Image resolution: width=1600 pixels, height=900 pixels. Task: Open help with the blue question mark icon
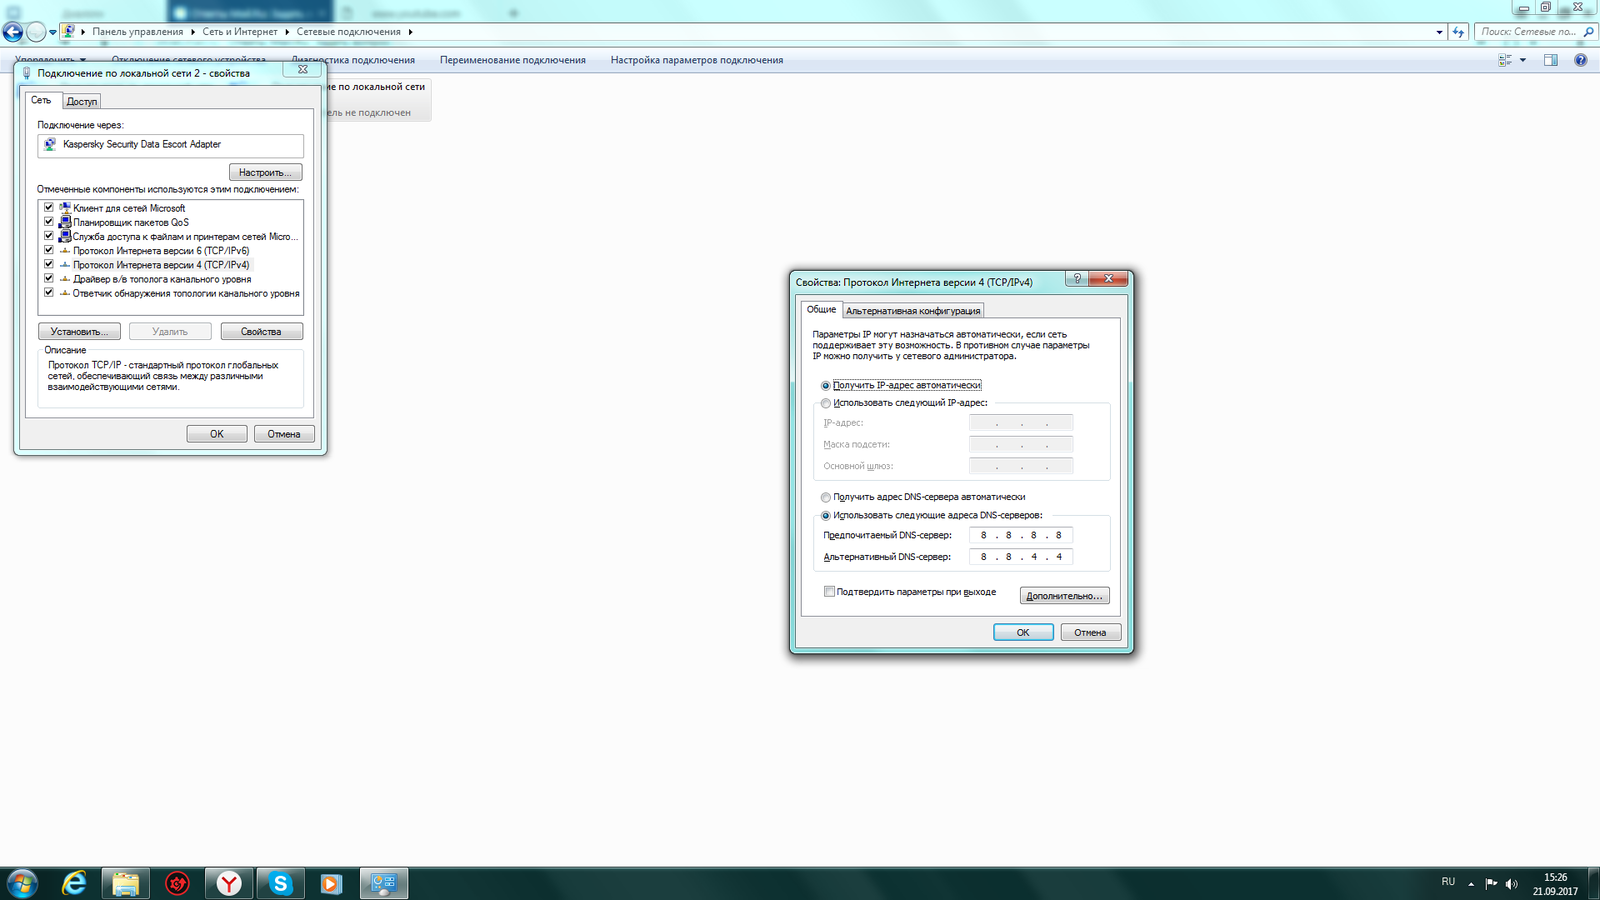coord(1581,60)
